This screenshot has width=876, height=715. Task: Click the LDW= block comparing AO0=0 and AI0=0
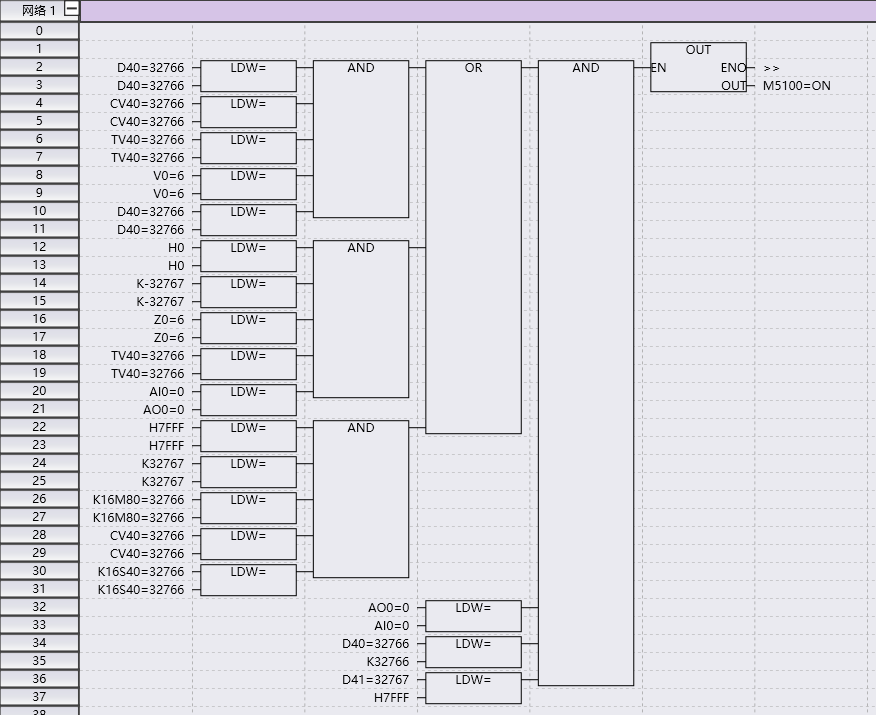pyautogui.click(x=473, y=616)
